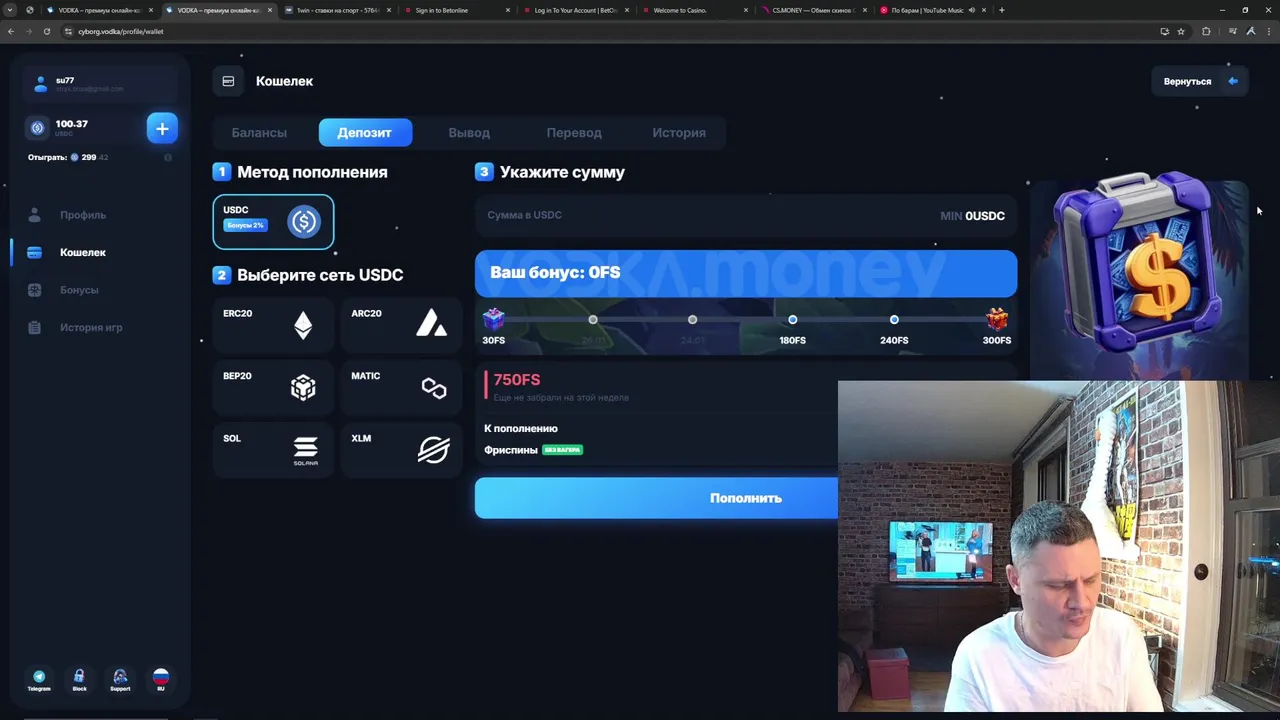
Task: Click browser back arrow
Action: tap(11, 31)
